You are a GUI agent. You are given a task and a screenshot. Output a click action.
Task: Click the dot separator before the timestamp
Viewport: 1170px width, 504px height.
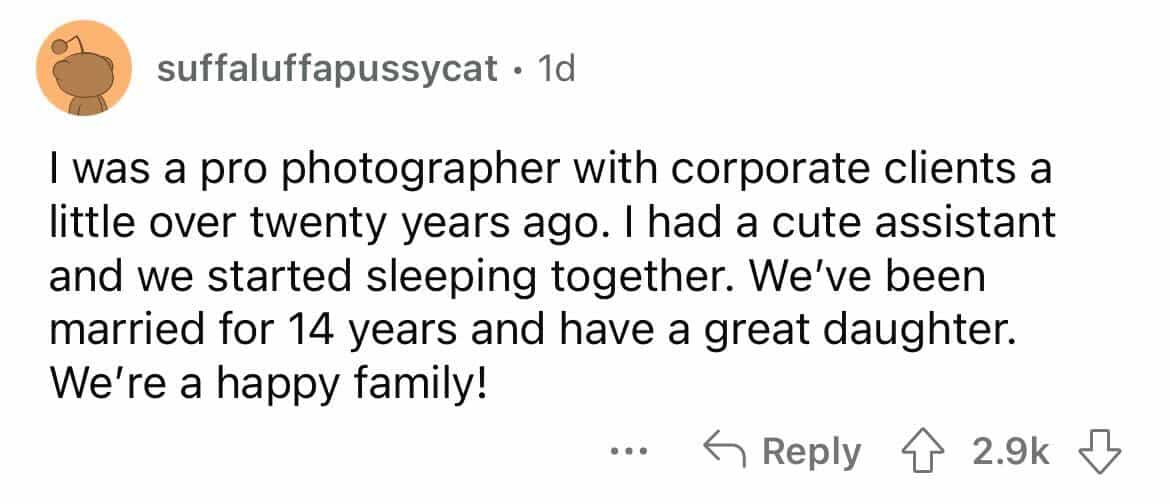click(516, 70)
